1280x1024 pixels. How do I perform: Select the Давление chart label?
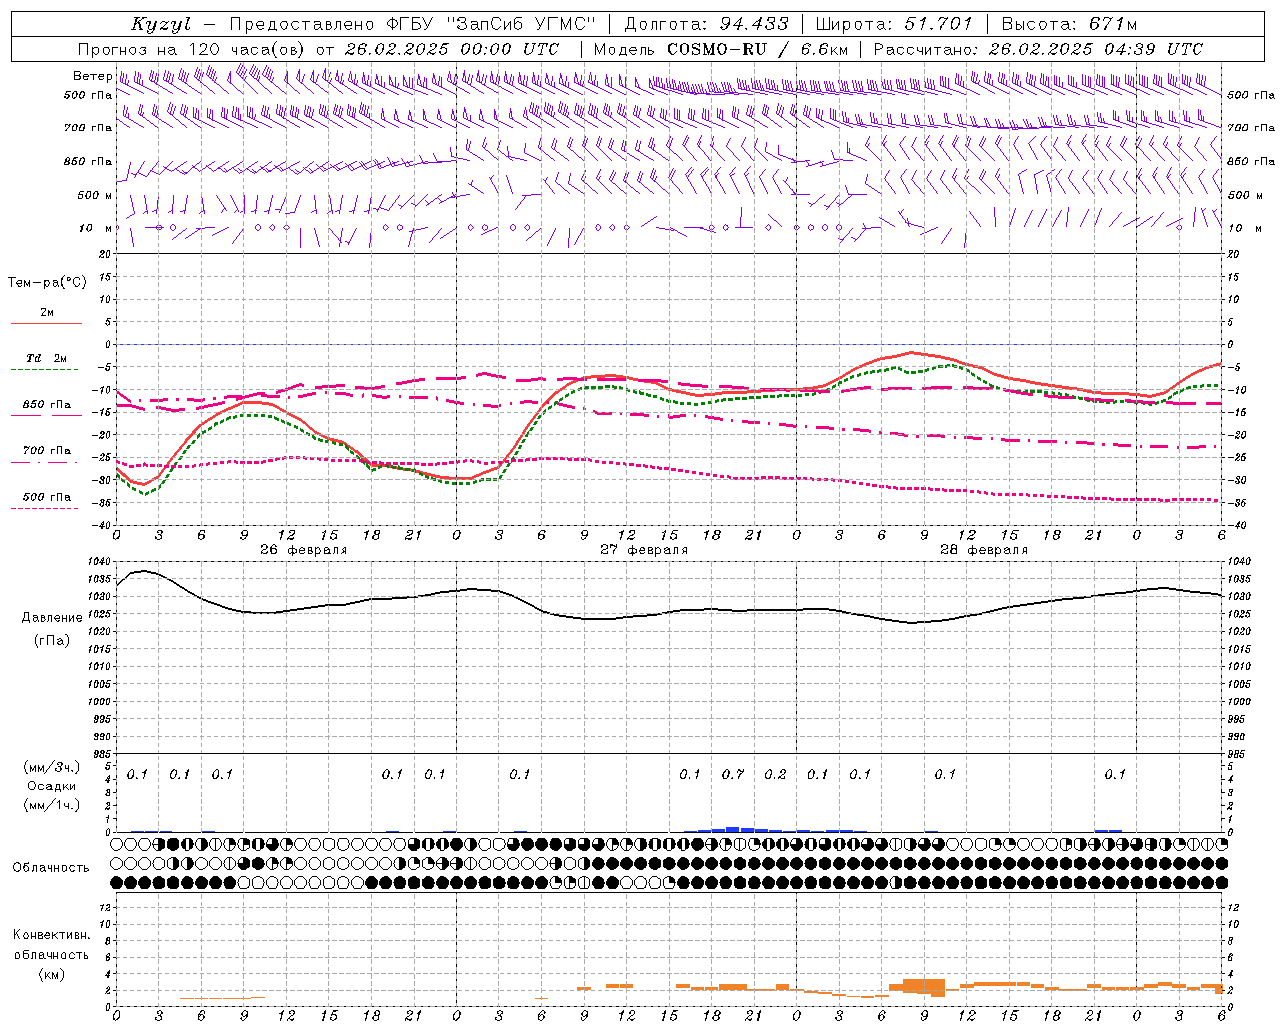click(52, 618)
